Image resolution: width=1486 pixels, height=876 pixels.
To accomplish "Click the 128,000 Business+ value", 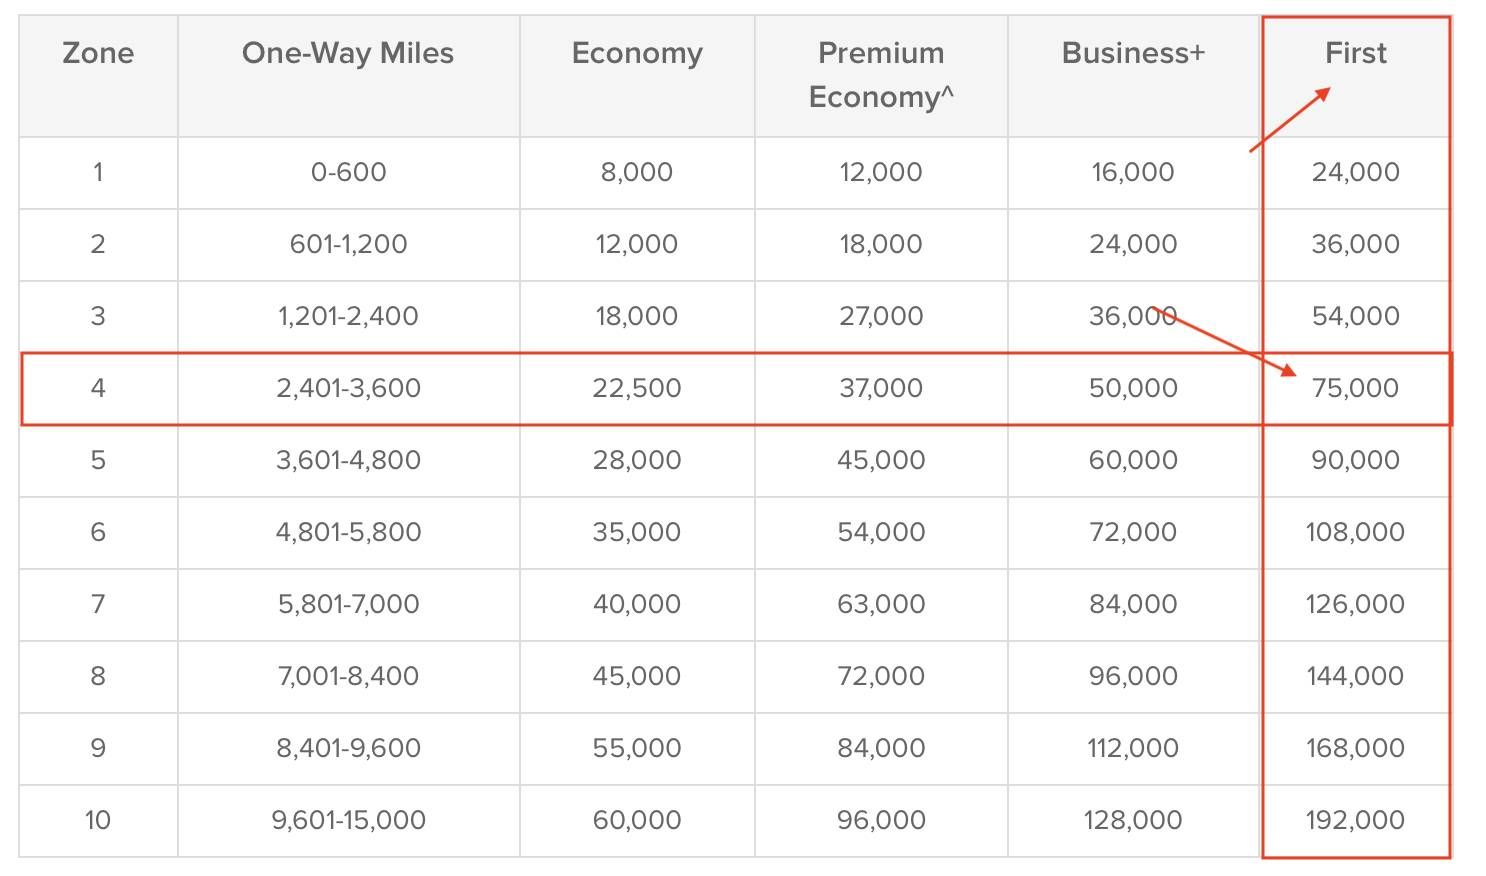I will pyautogui.click(x=1133, y=820).
